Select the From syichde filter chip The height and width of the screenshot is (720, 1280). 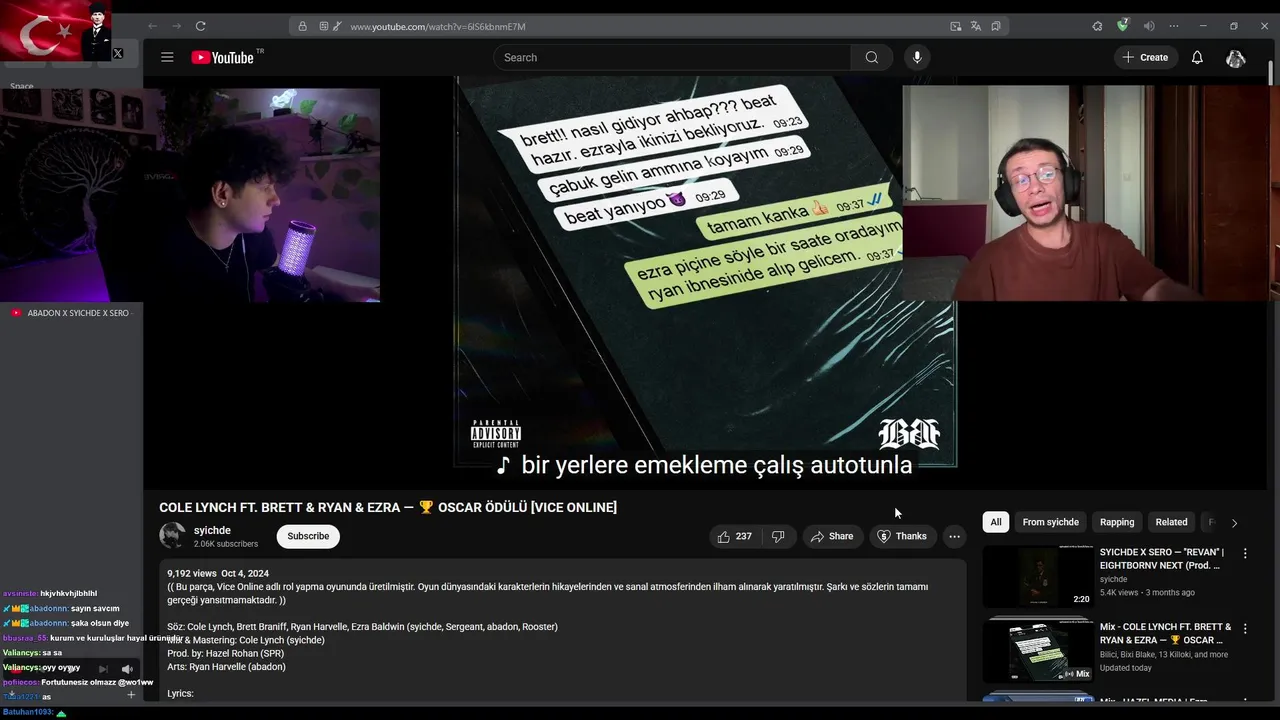coord(1050,522)
